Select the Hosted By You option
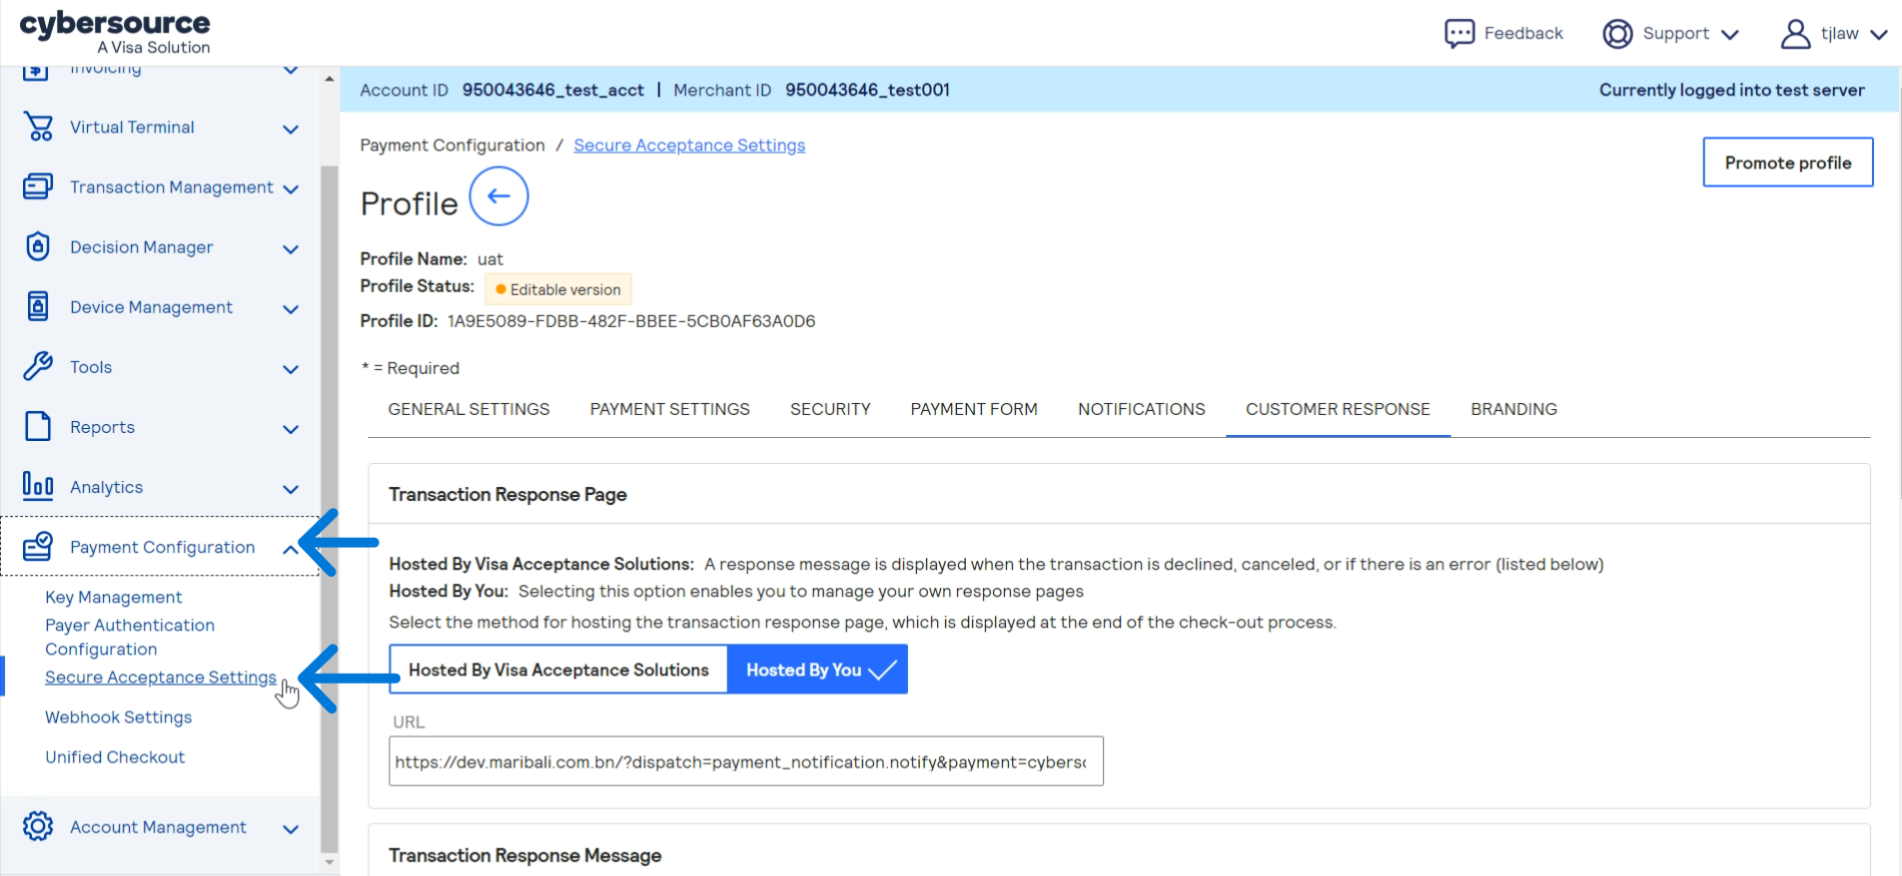This screenshot has height=876, width=1902. point(817,670)
